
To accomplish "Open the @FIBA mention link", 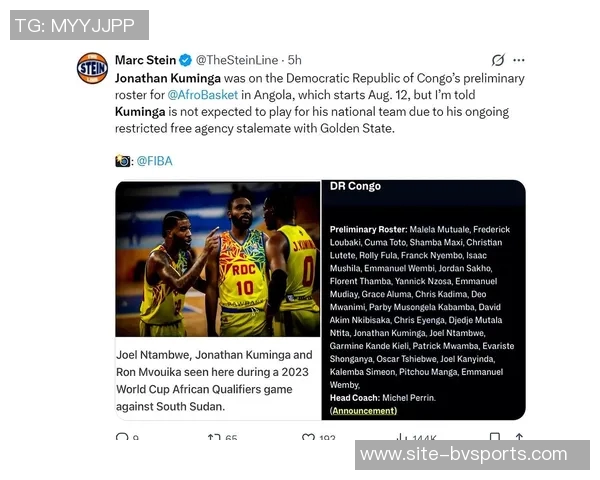I will pos(155,161).
